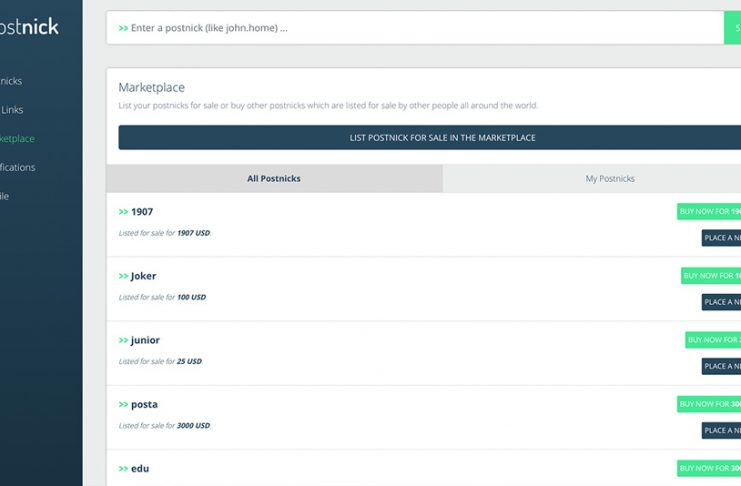The image size is (741, 486).
Task: Click Buy Now button for edu
Action: tap(709, 469)
